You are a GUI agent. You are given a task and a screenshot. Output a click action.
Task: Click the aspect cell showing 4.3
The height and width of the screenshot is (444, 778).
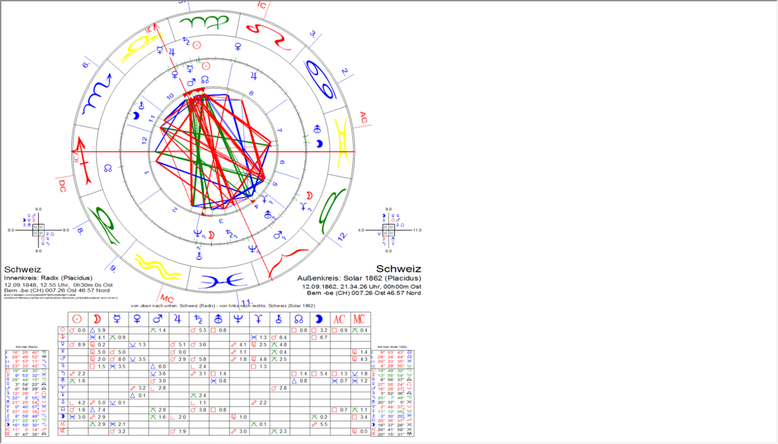[x=359, y=359]
